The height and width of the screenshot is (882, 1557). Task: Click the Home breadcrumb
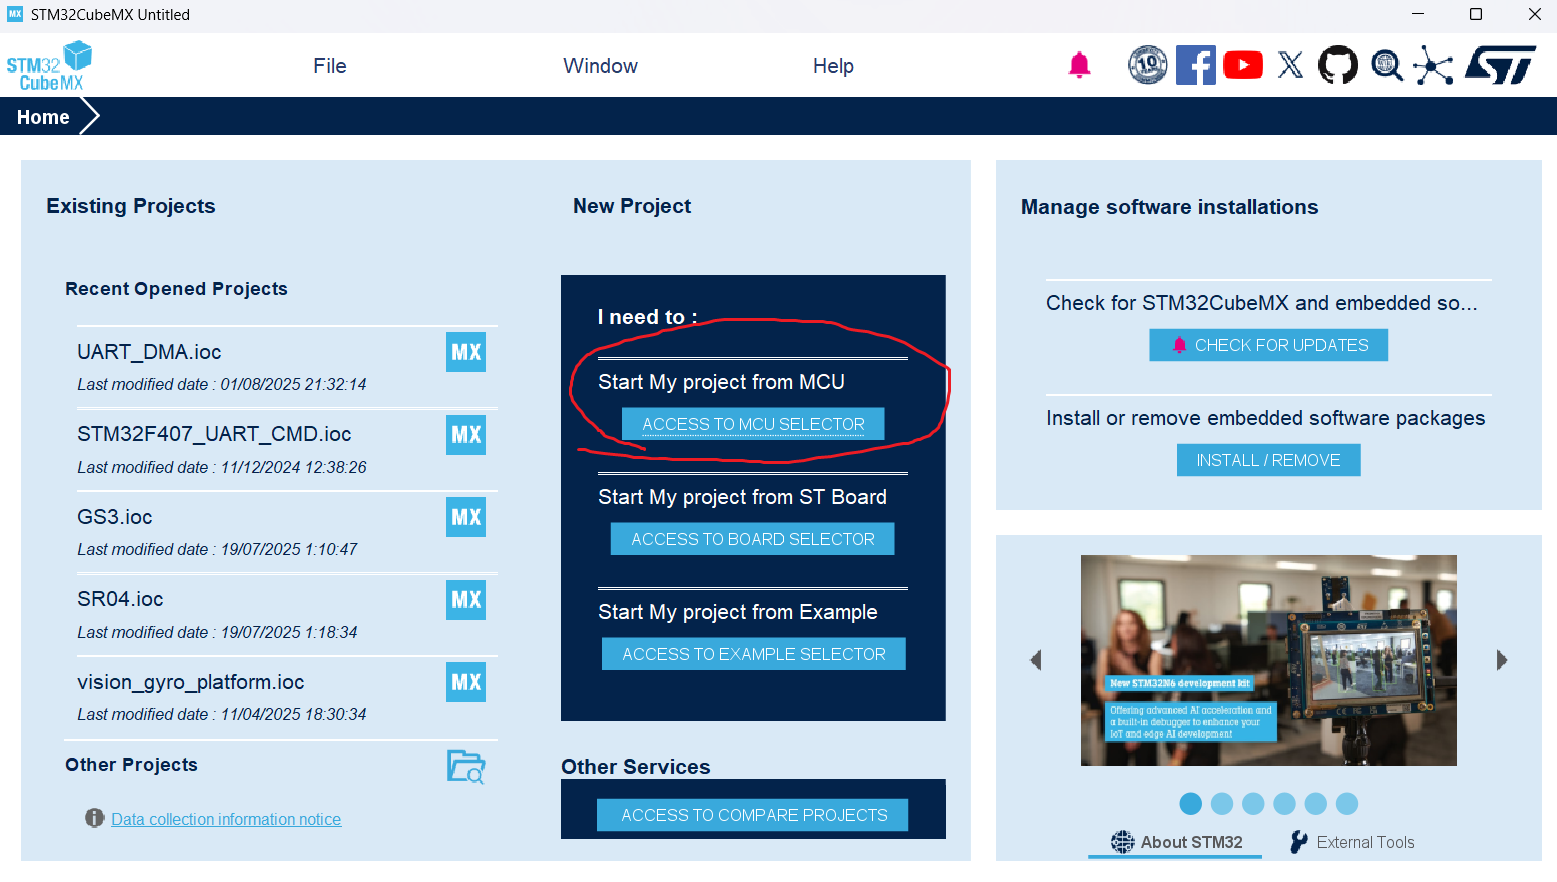tap(43, 117)
